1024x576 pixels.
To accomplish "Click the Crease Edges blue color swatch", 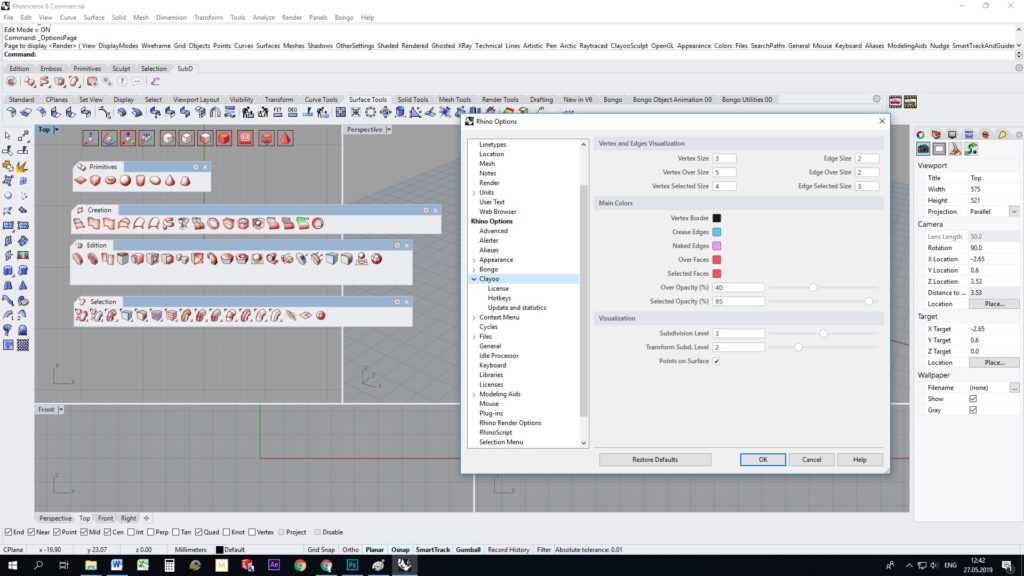I will (716, 232).
